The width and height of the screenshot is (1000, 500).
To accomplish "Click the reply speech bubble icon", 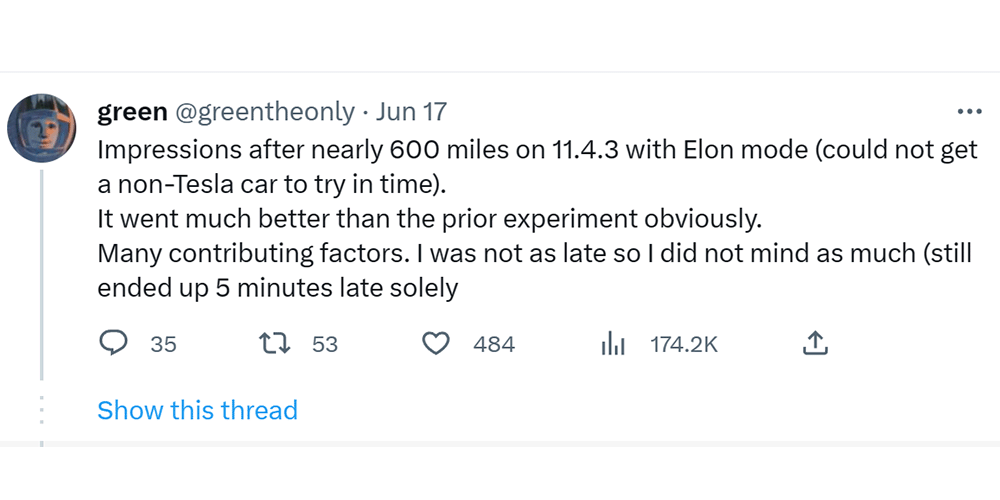I will tap(115, 344).
